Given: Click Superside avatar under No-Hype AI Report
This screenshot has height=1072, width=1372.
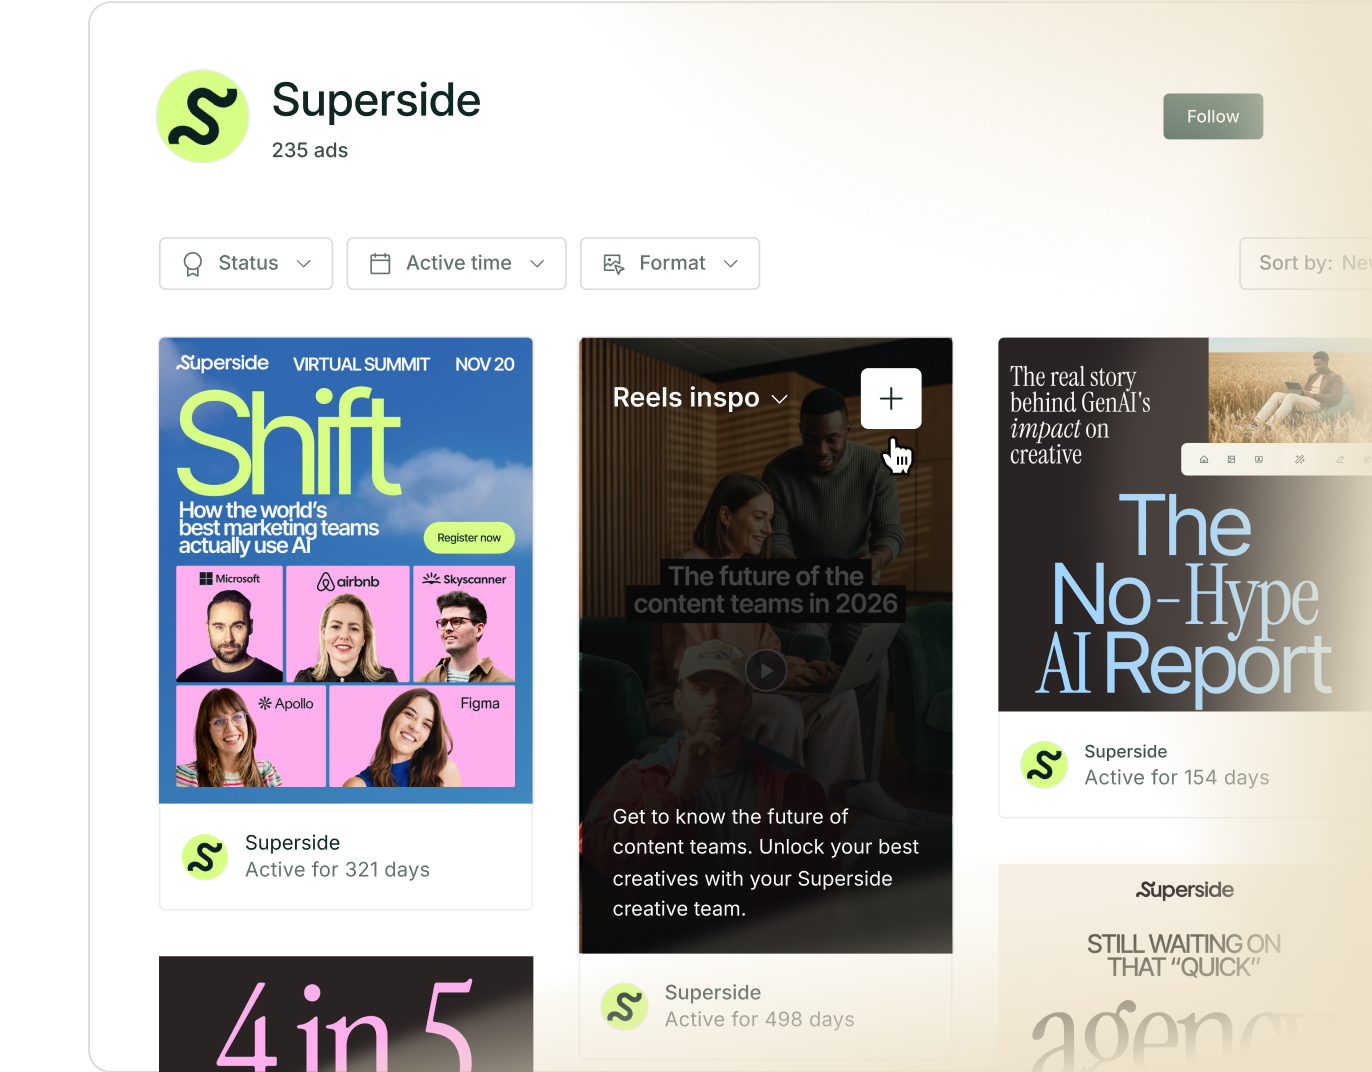Looking at the screenshot, I should [x=1044, y=765].
